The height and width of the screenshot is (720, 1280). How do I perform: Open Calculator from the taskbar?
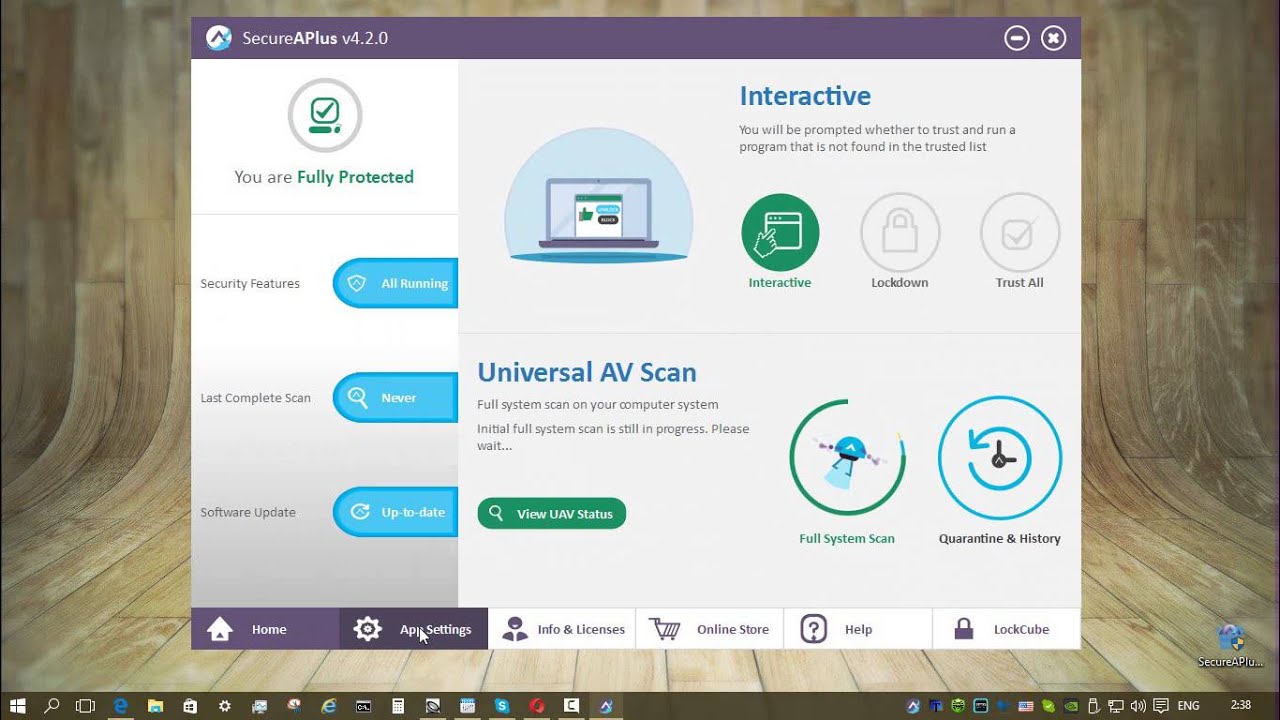coord(398,705)
